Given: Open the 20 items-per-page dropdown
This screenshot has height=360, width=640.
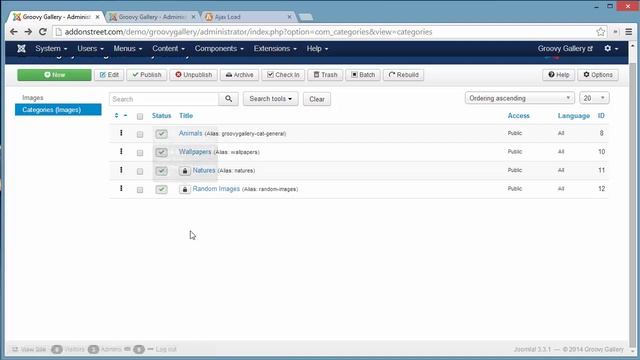Looking at the screenshot, I should pos(594,98).
